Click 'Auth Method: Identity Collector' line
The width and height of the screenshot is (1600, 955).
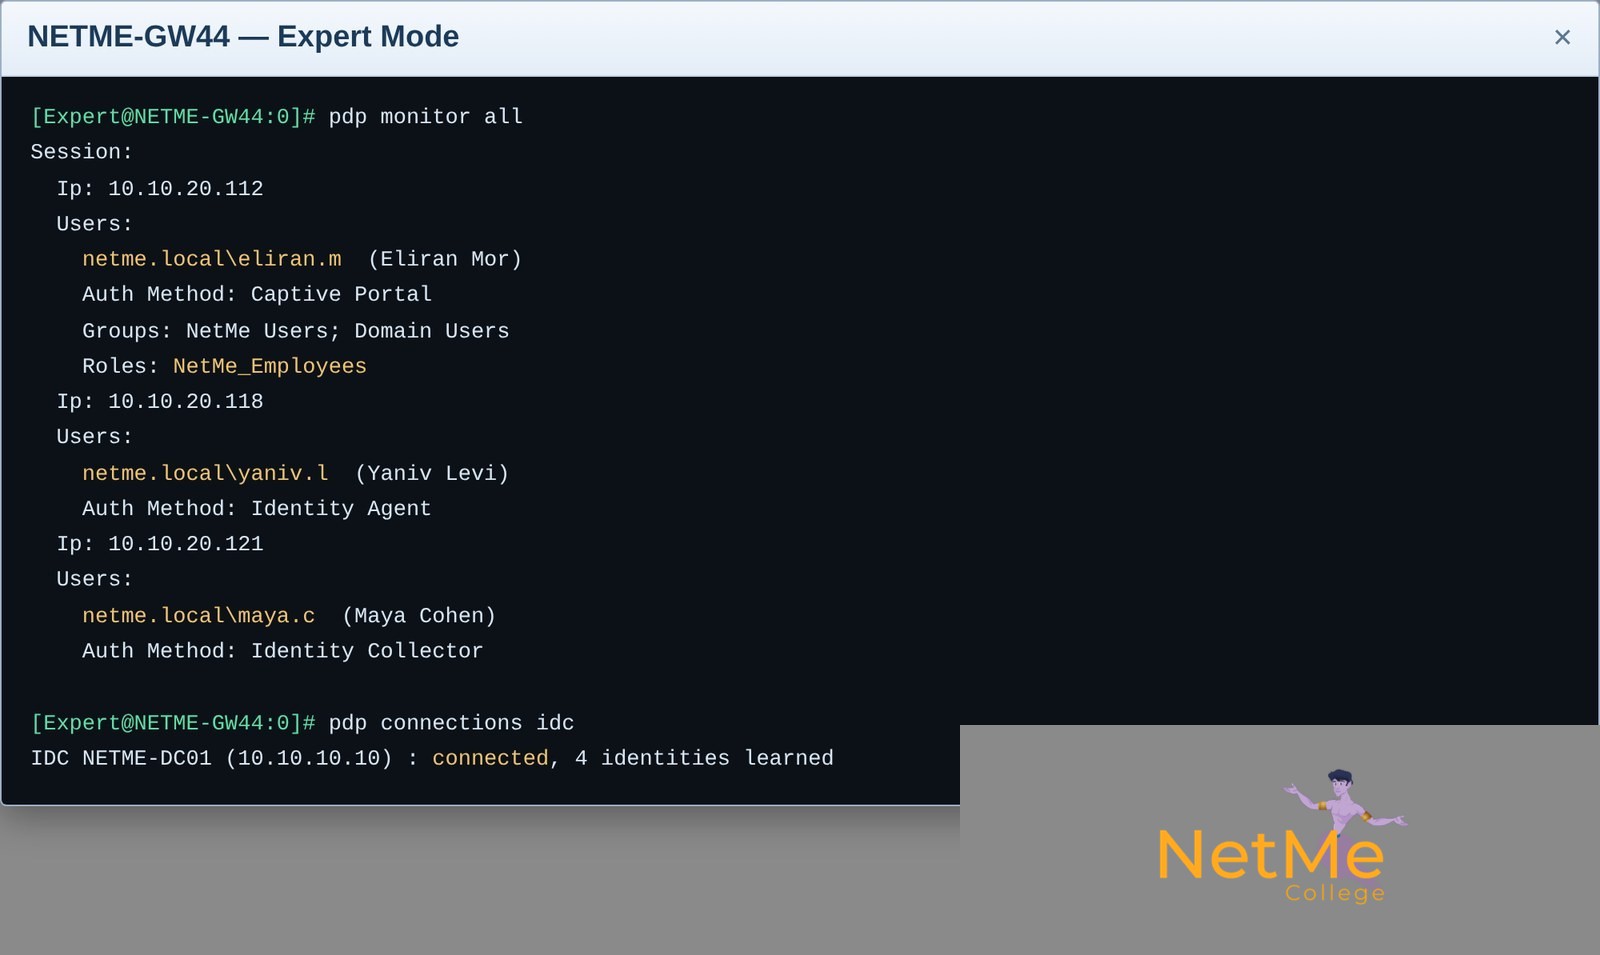(283, 651)
